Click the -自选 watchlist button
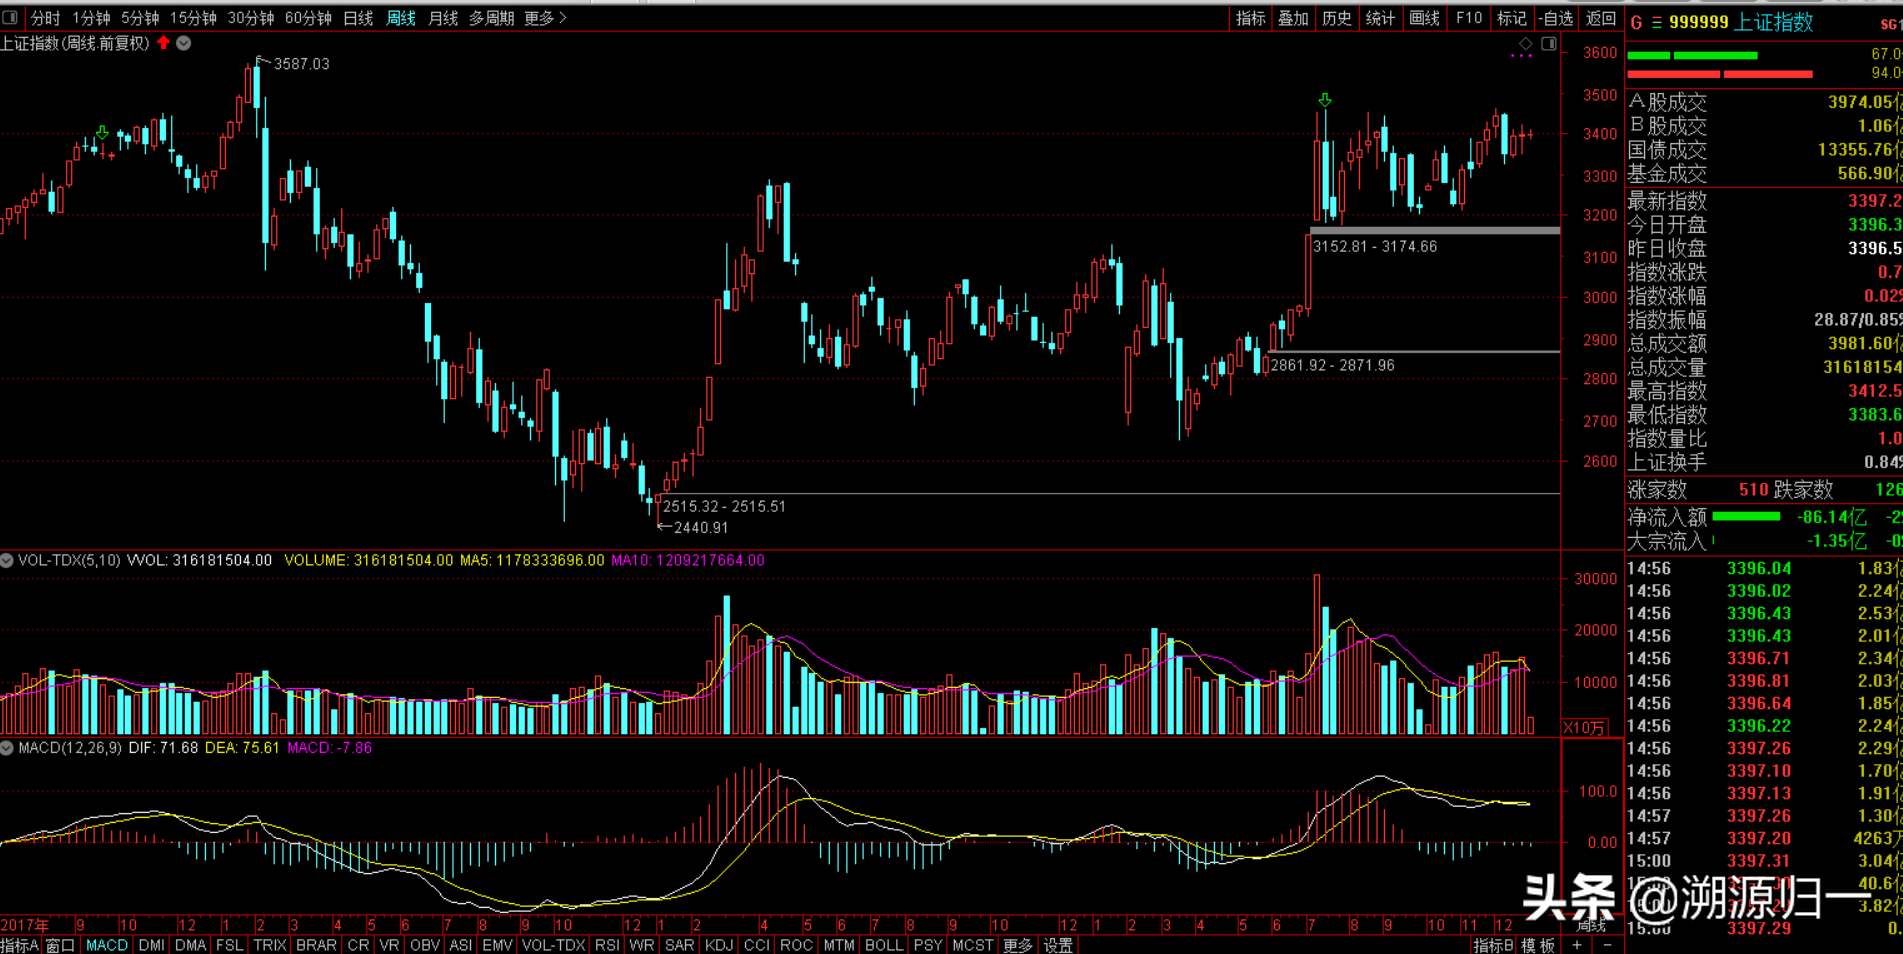This screenshot has height=954, width=1903. 1556,18
